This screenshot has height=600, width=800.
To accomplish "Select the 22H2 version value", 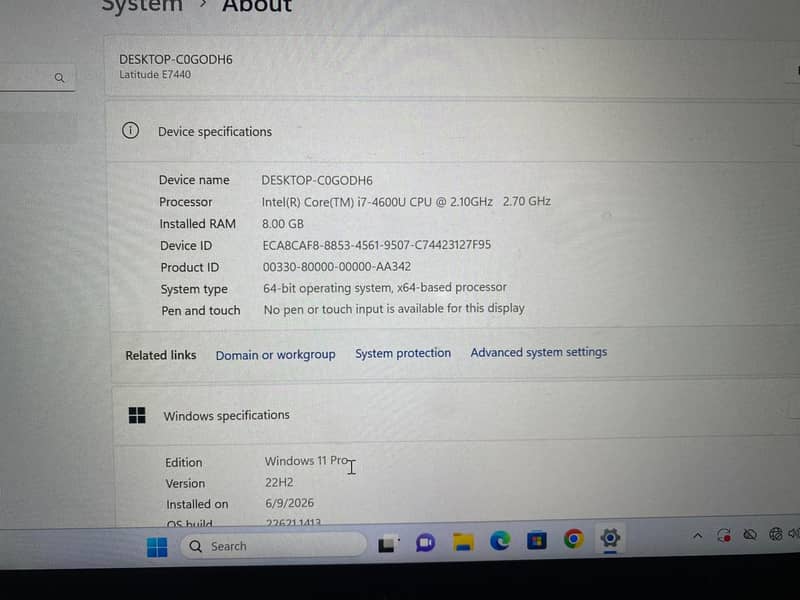I will [279, 482].
